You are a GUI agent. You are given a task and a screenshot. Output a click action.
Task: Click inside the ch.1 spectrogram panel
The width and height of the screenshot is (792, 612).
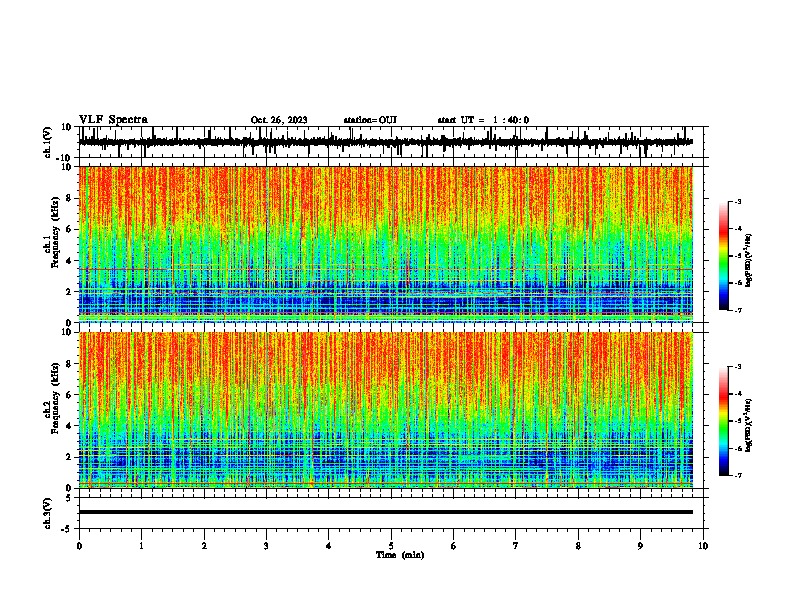click(385, 244)
